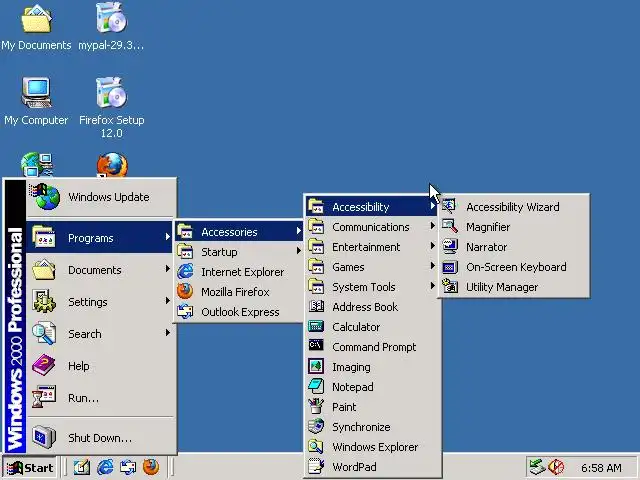This screenshot has width=640, height=480.
Task: Click the Windows Explorer icon in Accessories
Action: click(x=316, y=446)
